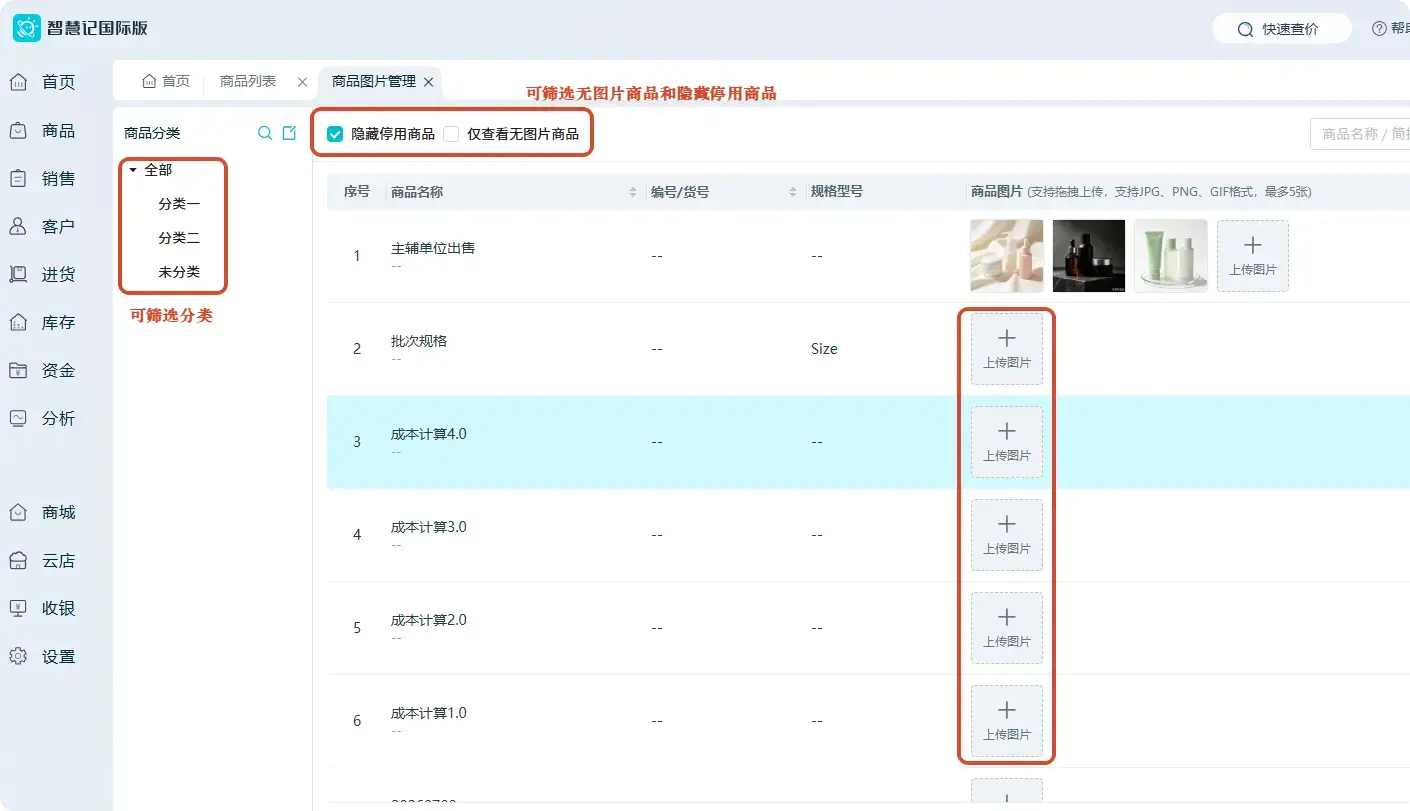Image resolution: width=1410 pixels, height=811 pixels.
Task: Open the 库存 sidebar icon
Action: [18, 323]
